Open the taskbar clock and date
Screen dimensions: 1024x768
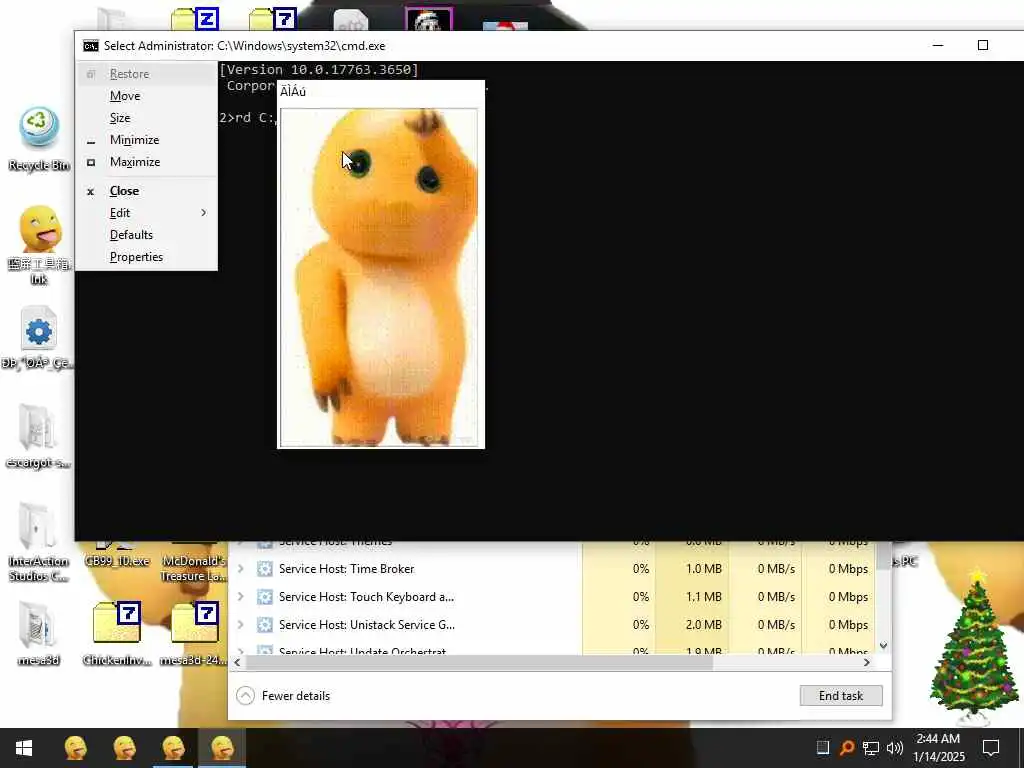click(x=938, y=748)
